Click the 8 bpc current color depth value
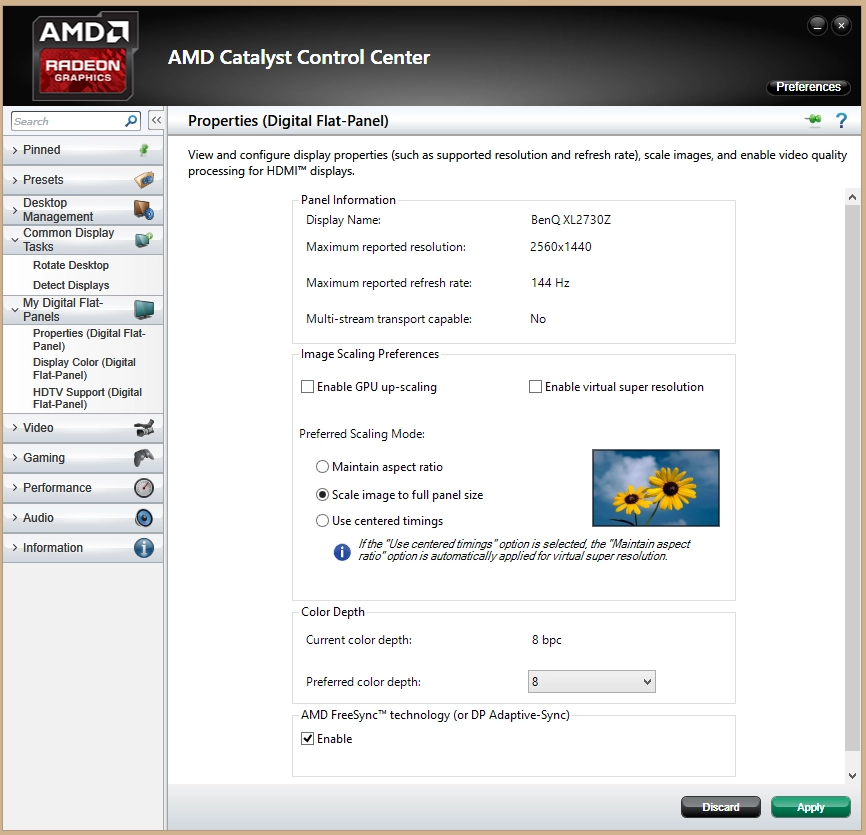 coord(547,640)
